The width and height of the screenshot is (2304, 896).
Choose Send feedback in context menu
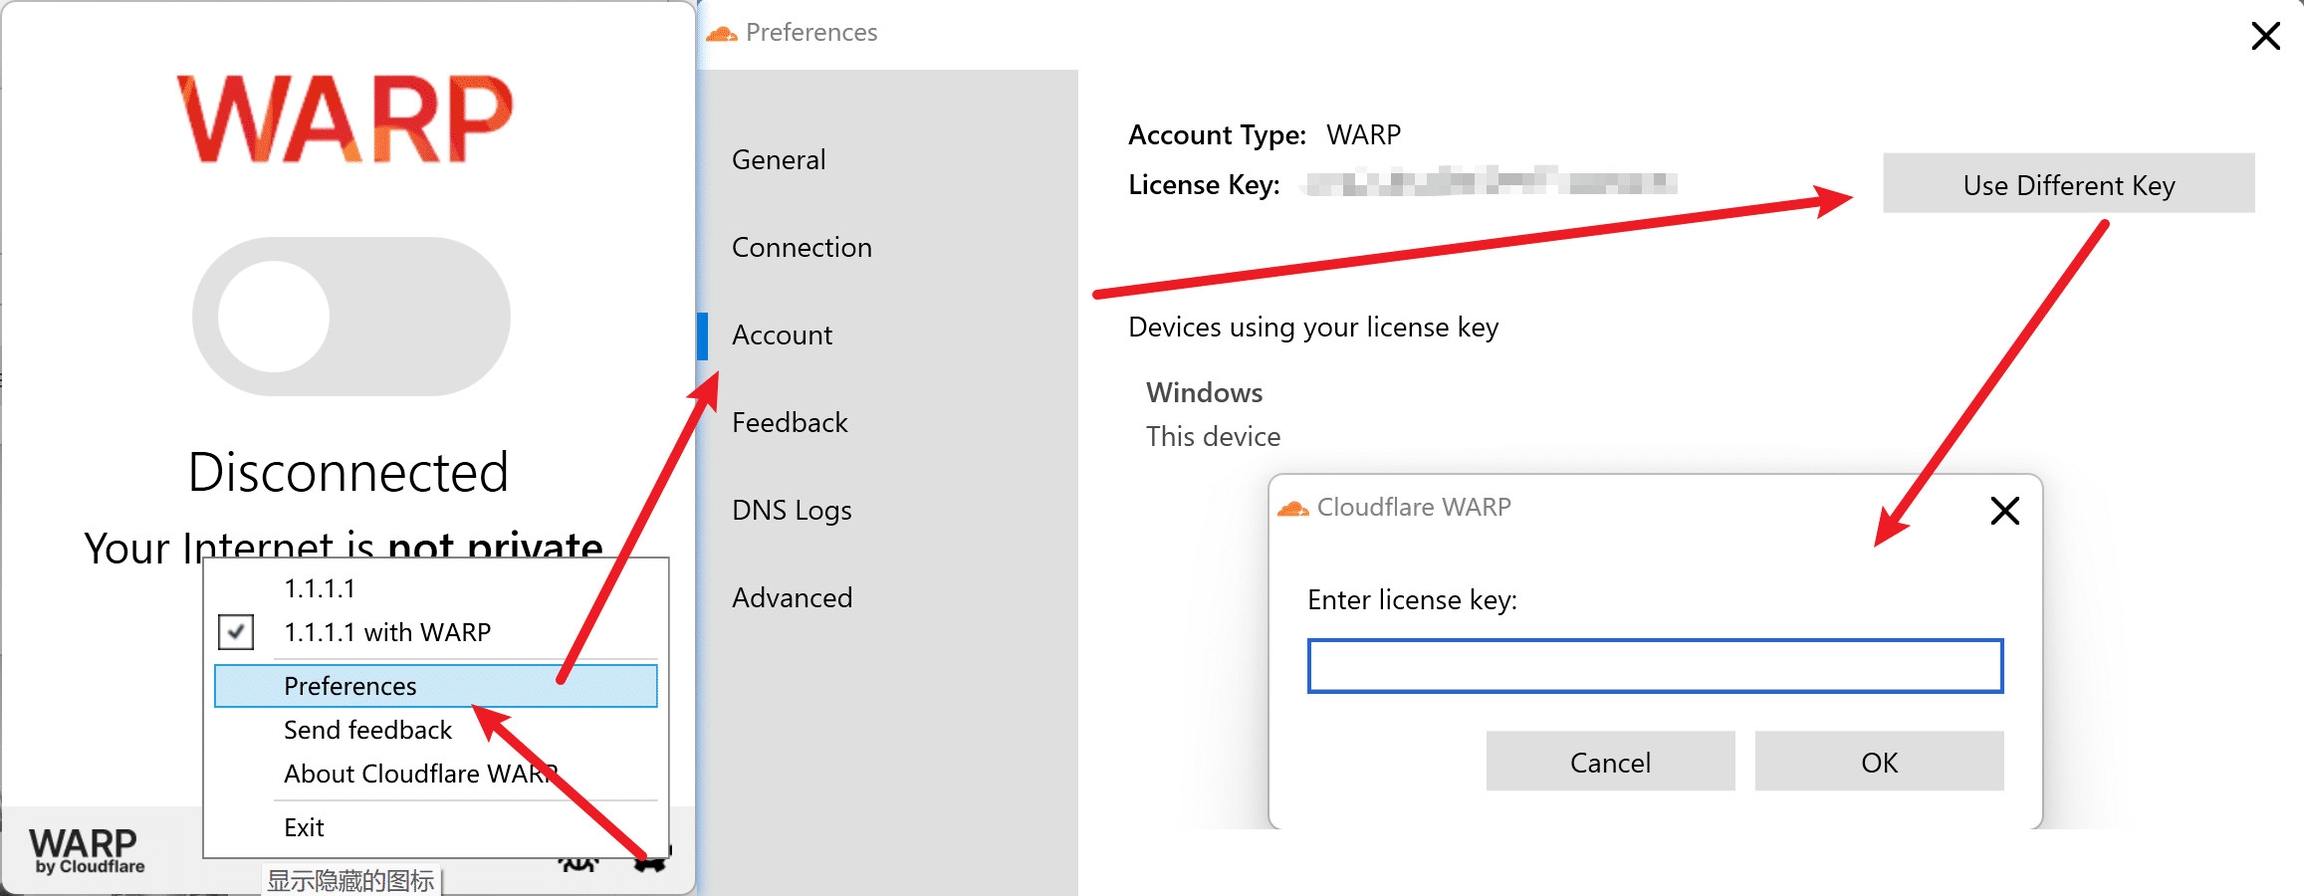(x=367, y=730)
